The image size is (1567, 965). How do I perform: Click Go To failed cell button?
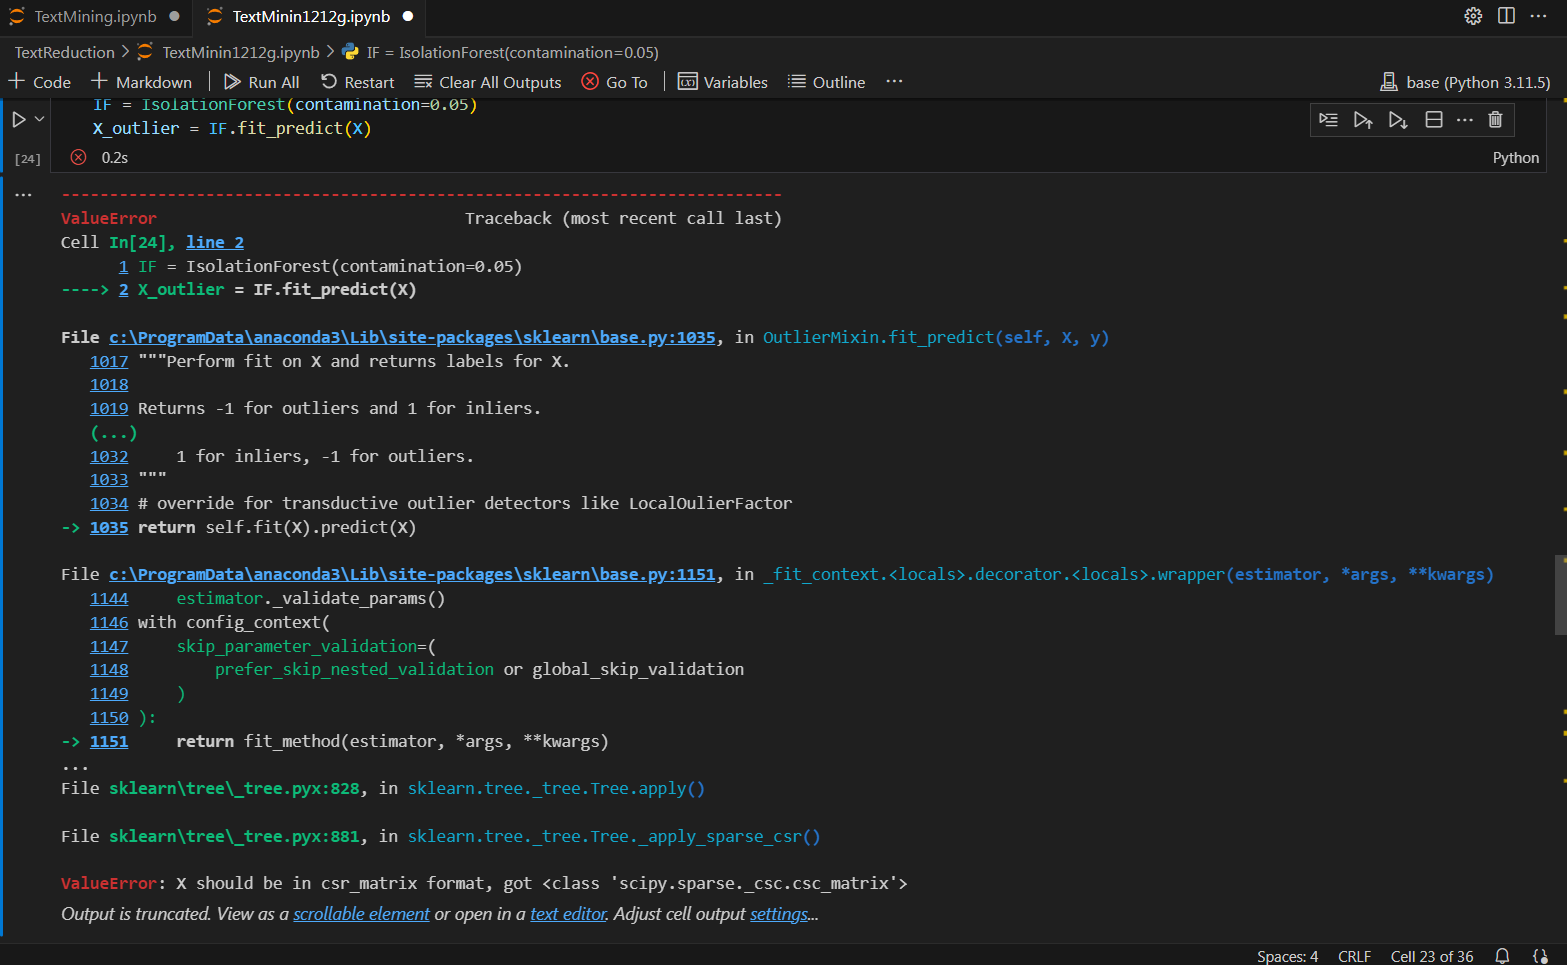tap(615, 82)
